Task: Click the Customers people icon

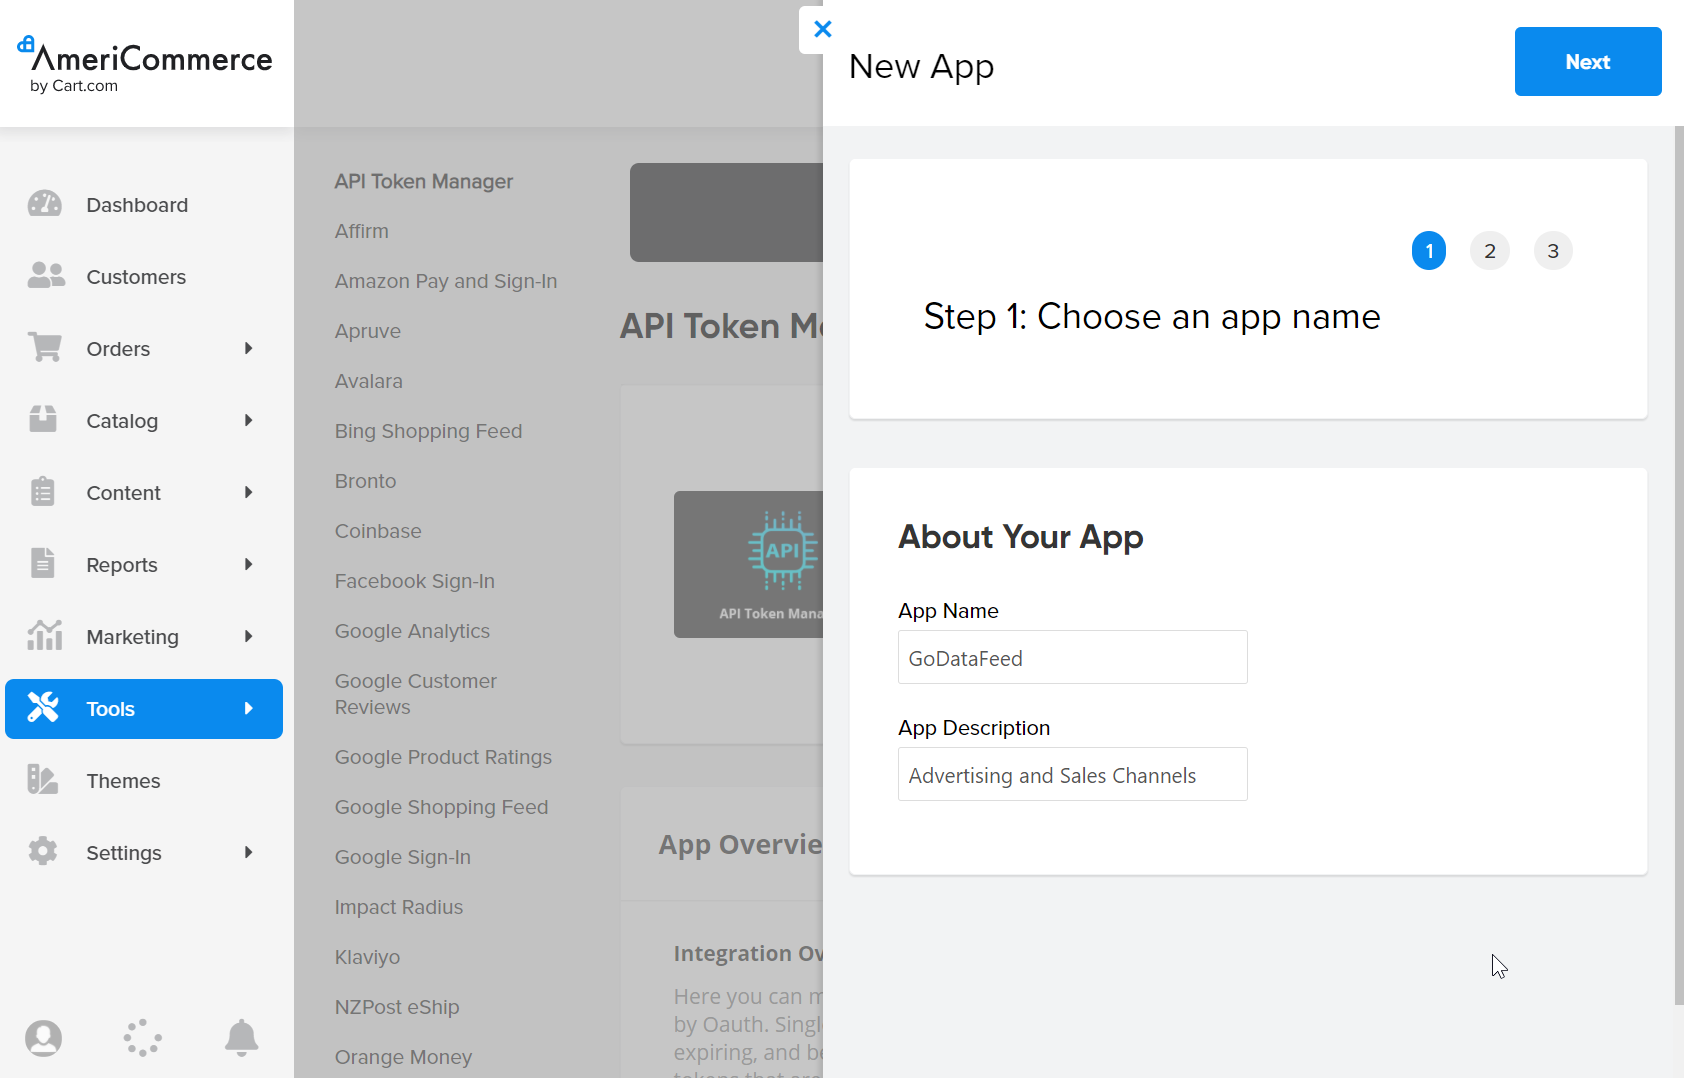Action: point(46,276)
